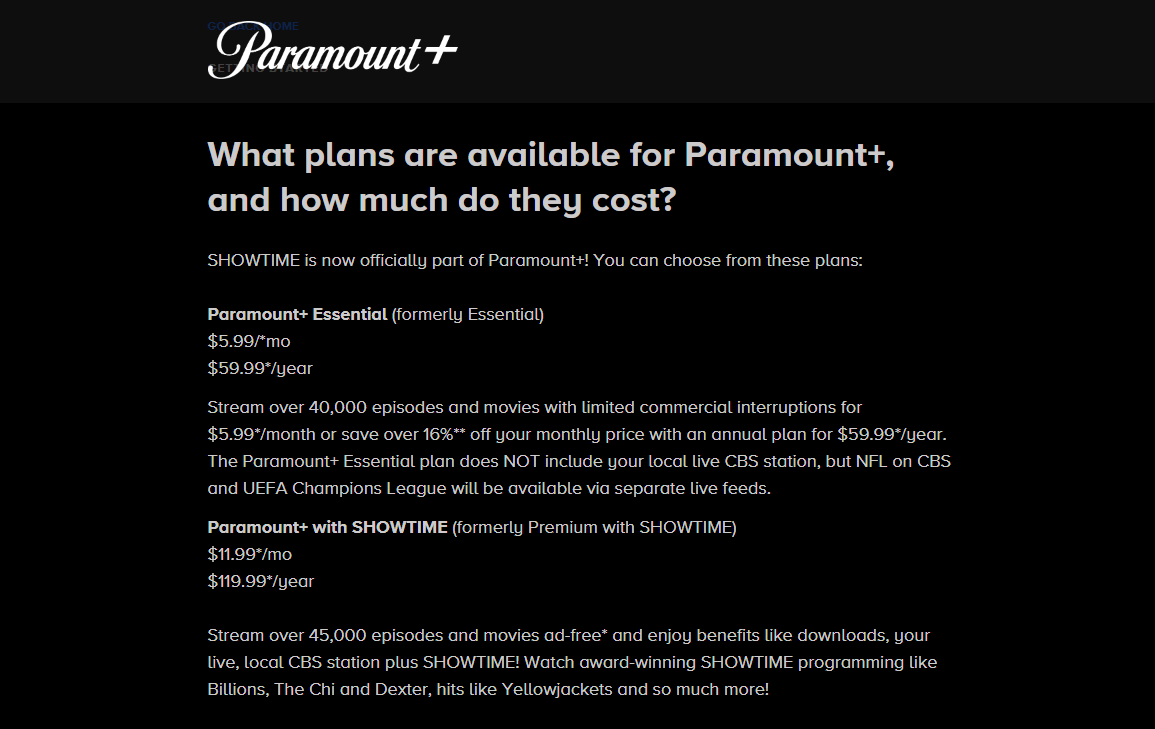The height and width of the screenshot is (729, 1155).
Task: Click "(formerly Premium with SHOWTIME)" note
Action: click(x=594, y=527)
